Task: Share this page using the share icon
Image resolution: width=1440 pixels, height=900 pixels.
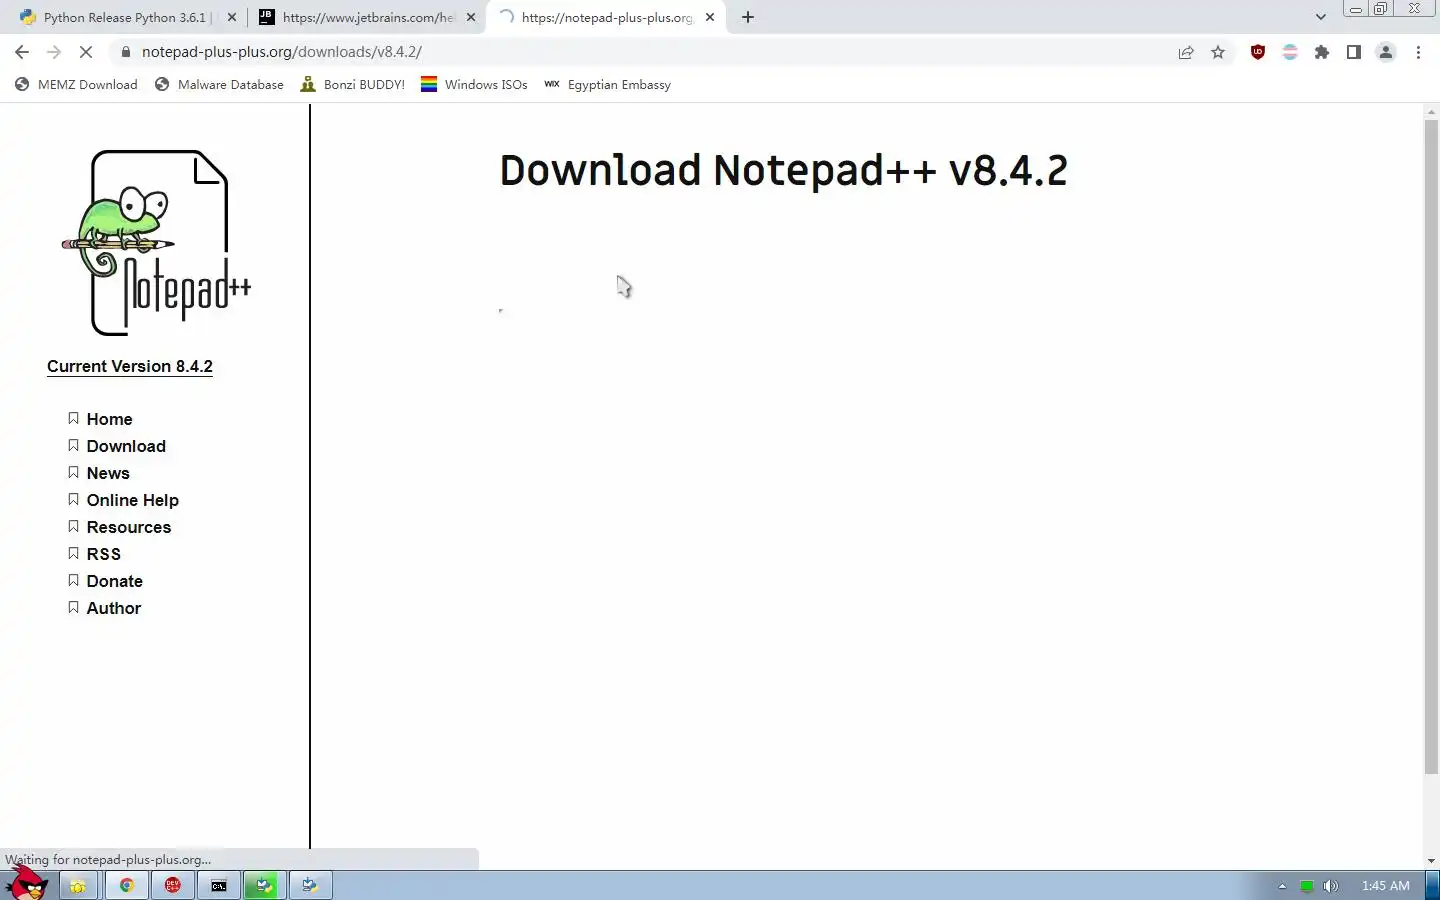Action: coord(1186,52)
